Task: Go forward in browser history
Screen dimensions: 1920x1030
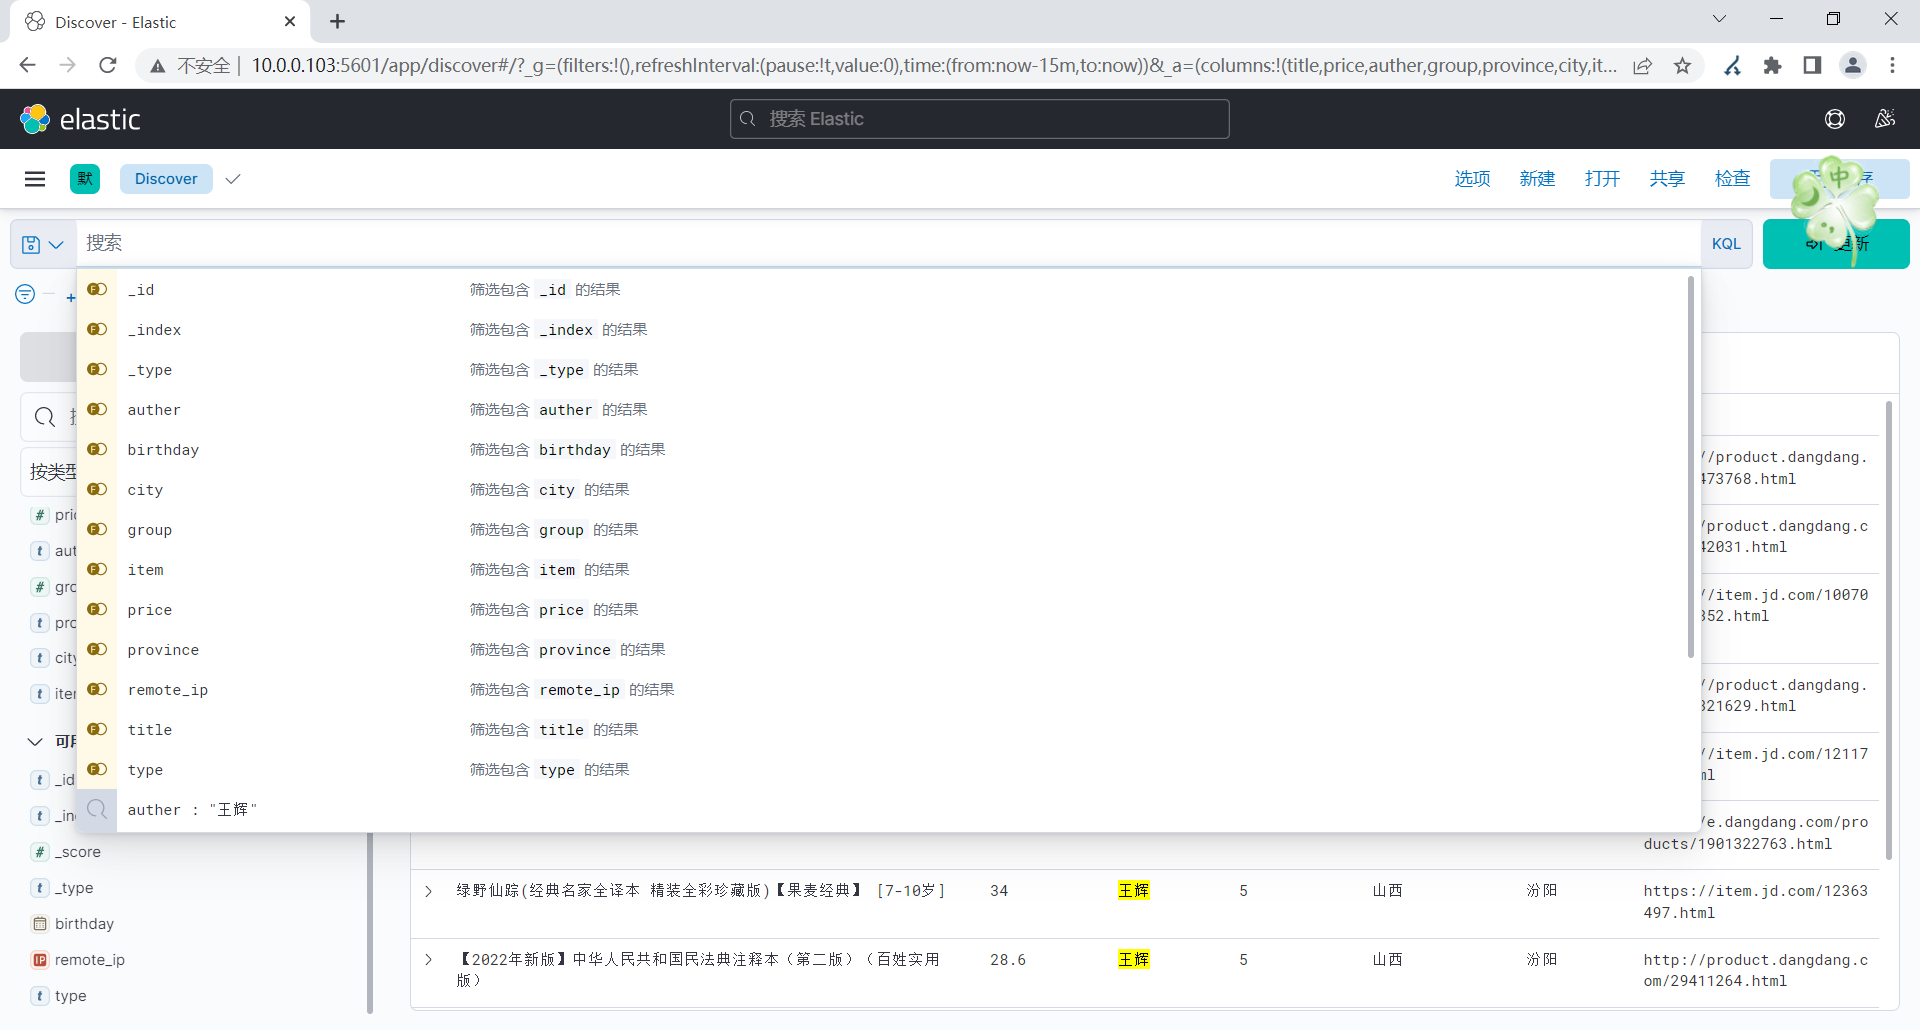Action: tap(68, 65)
